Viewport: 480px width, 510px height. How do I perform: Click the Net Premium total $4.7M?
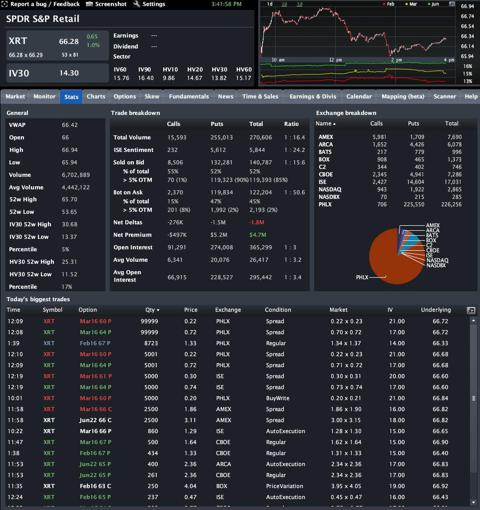(x=258, y=235)
